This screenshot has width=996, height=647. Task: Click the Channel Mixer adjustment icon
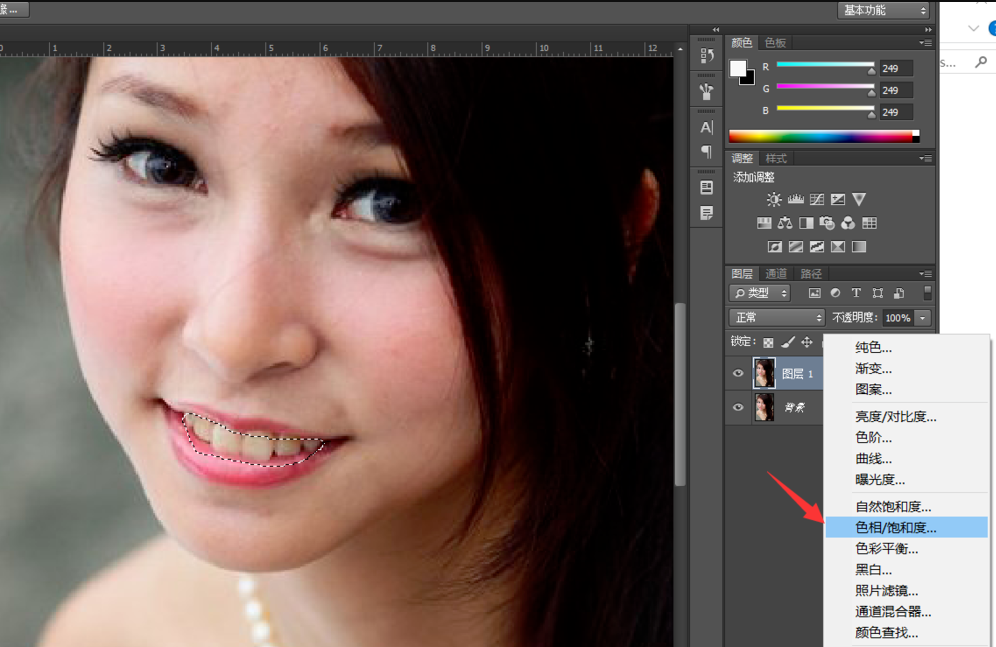pos(848,223)
